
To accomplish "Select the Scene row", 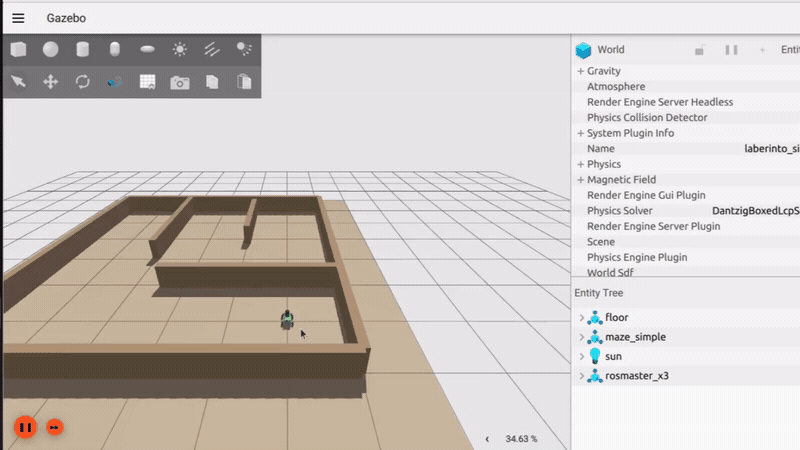I will point(687,242).
